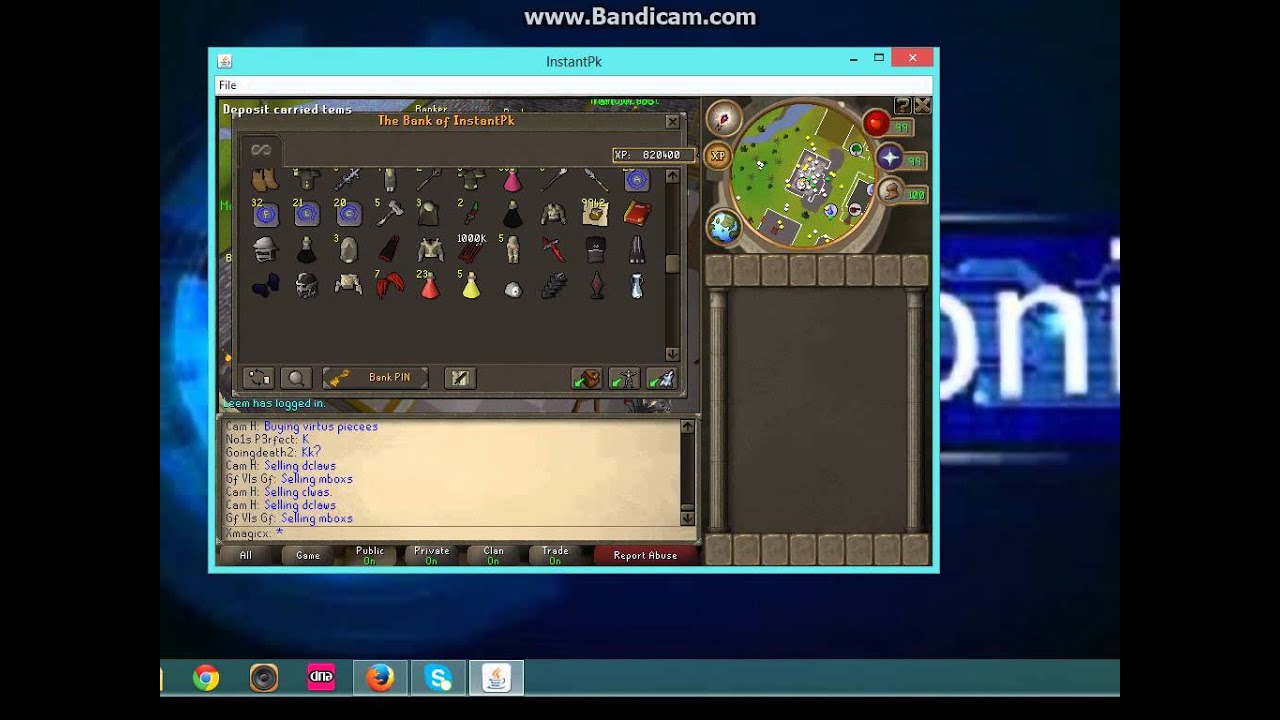The width and height of the screenshot is (1280, 720).
Task: Click the 'Buying virtus pieces' chat message
Action: pyautogui.click(x=321, y=426)
